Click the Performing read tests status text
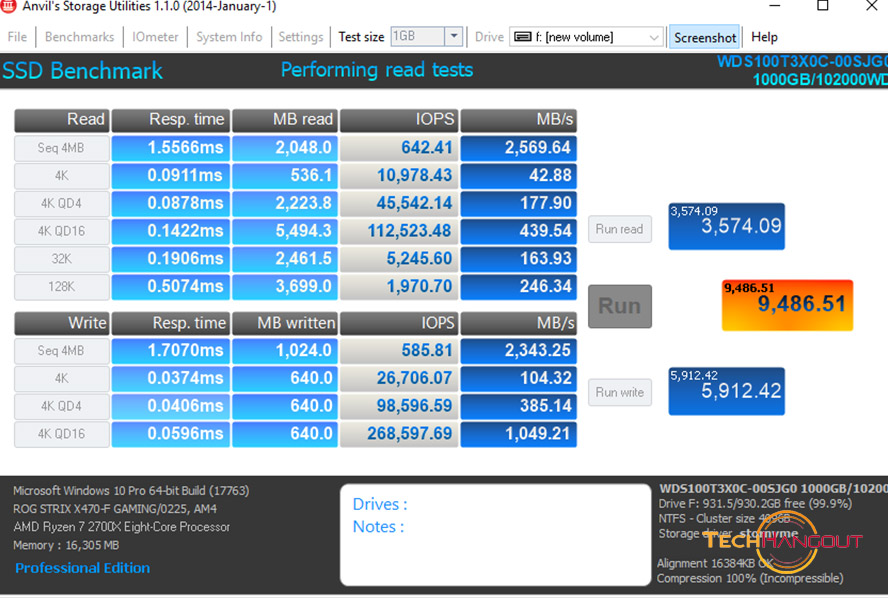The image size is (888, 598). (x=377, y=70)
